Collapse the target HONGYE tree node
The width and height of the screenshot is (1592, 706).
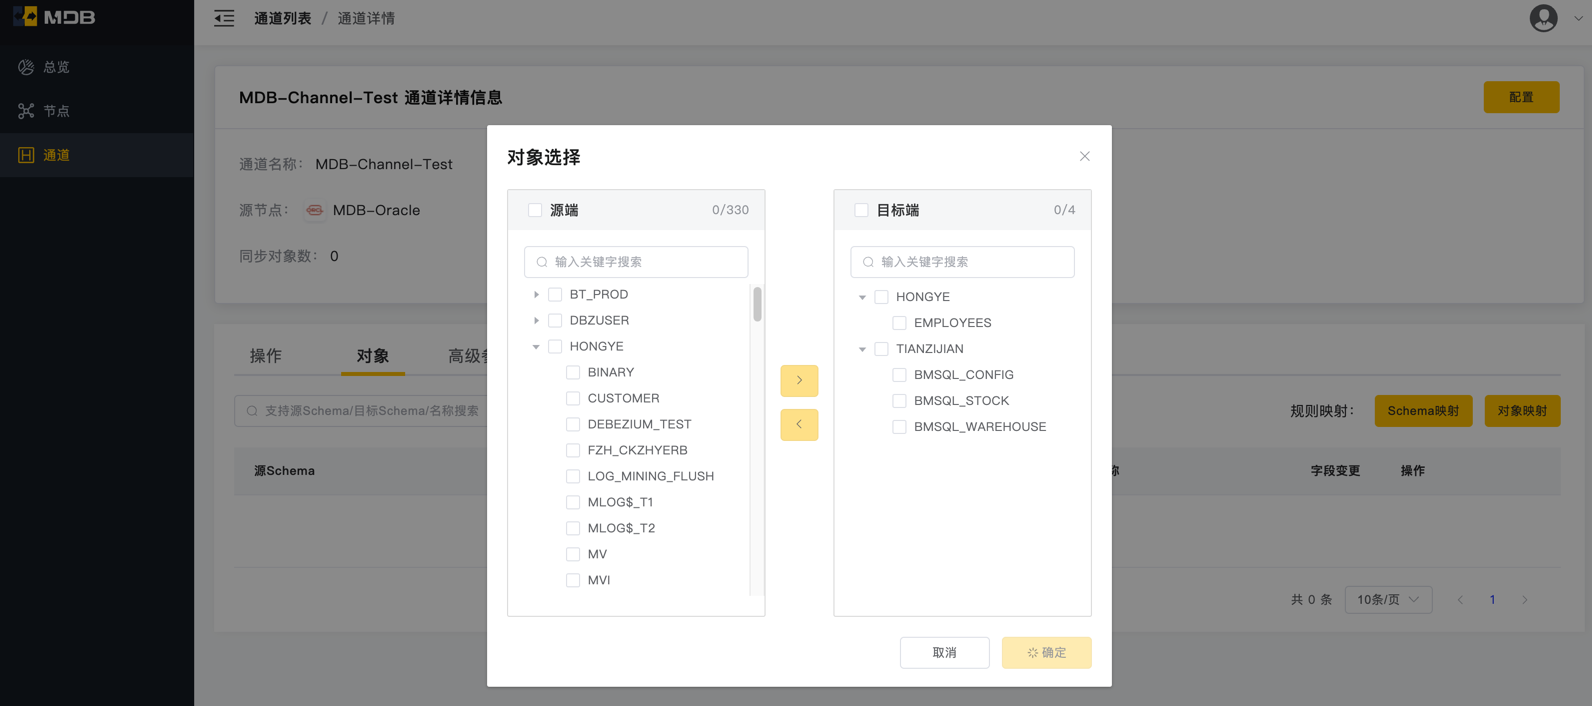click(x=862, y=297)
